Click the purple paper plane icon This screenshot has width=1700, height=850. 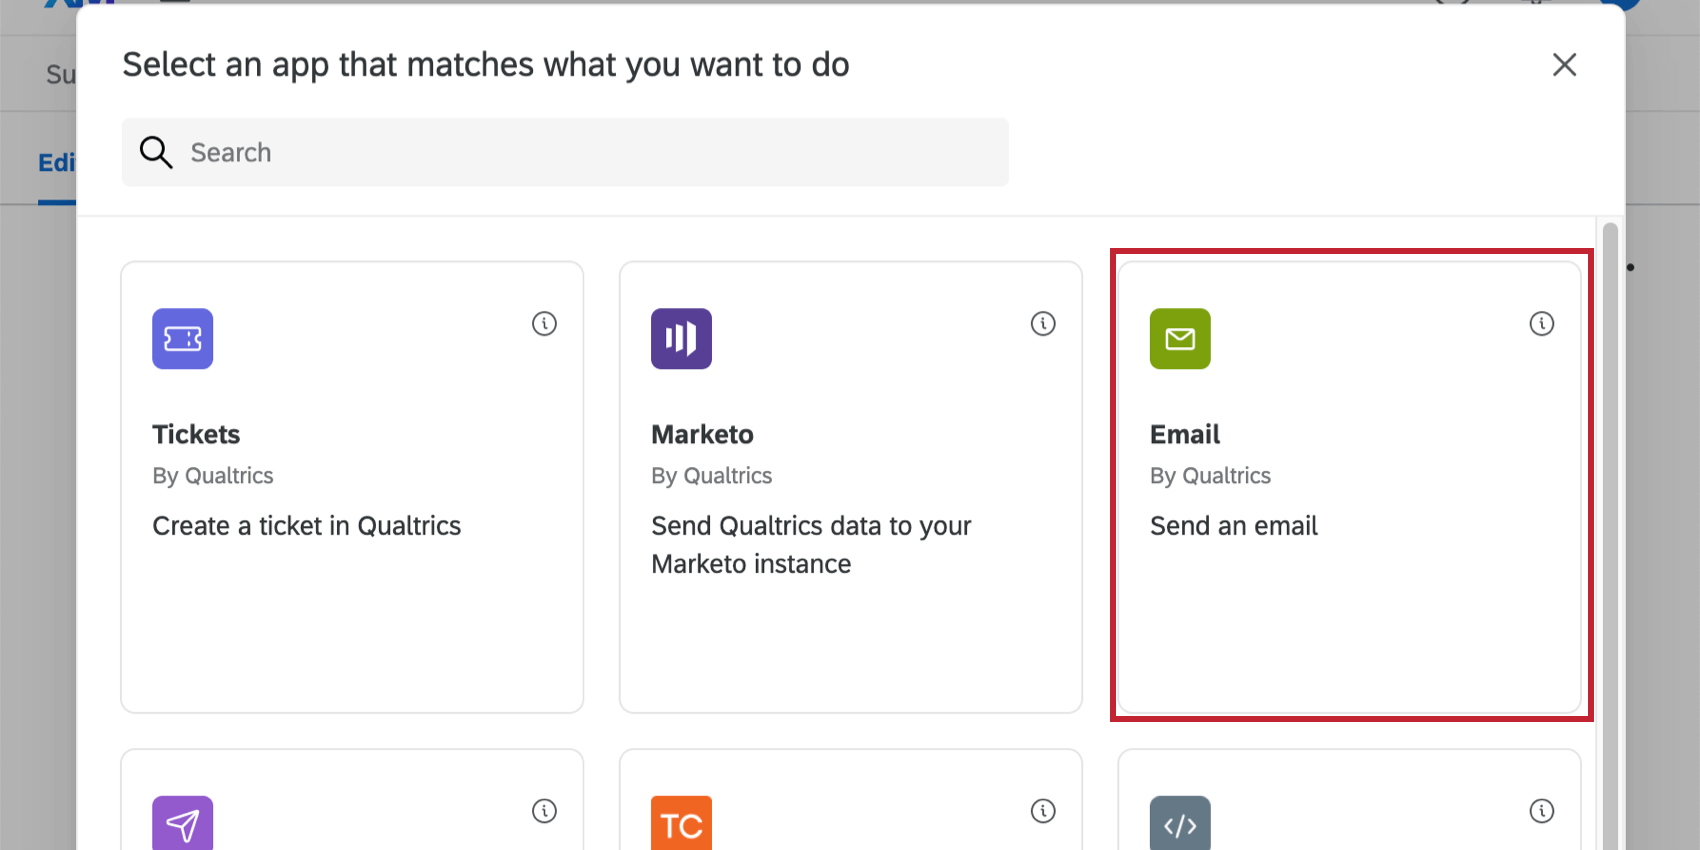click(182, 824)
